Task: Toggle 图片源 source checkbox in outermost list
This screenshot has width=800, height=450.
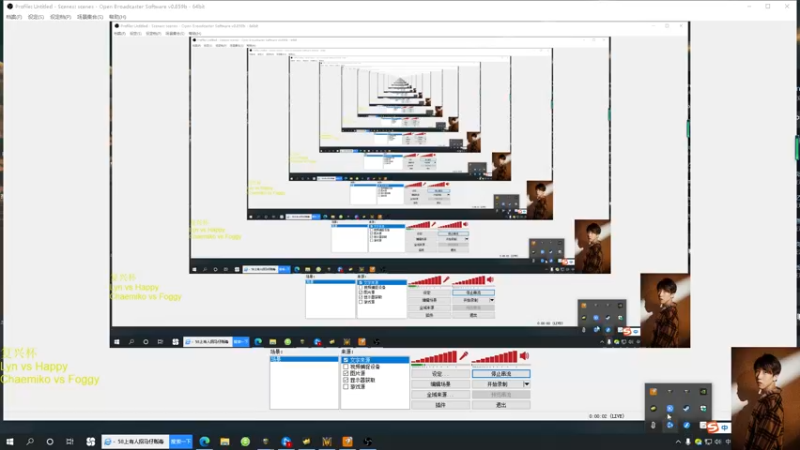Action: coord(346,373)
